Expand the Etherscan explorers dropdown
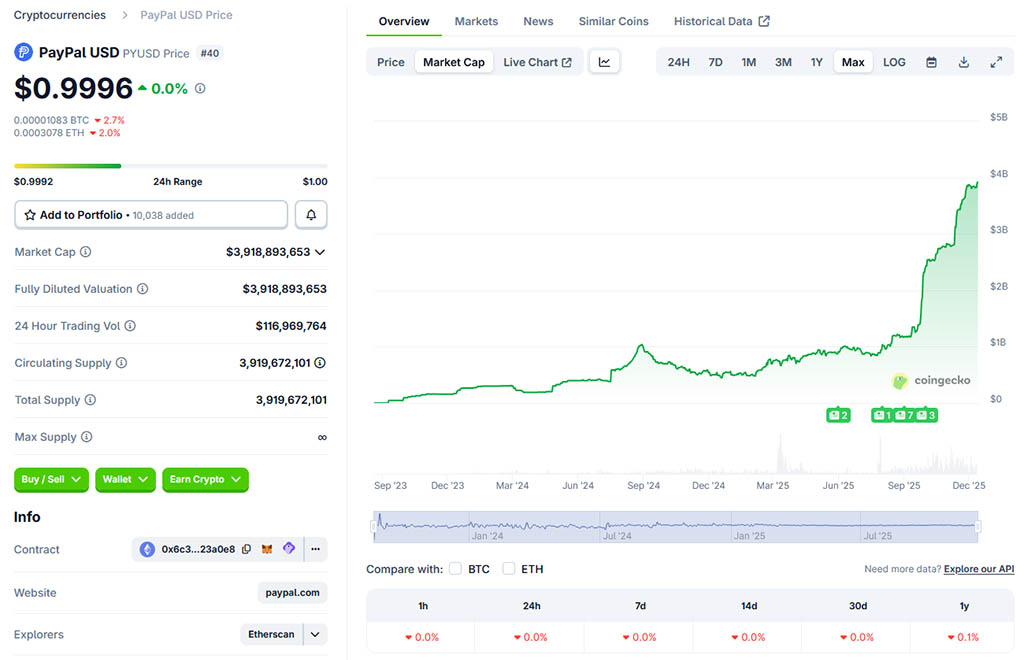This screenshot has height=660, width=1024. [x=315, y=635]
